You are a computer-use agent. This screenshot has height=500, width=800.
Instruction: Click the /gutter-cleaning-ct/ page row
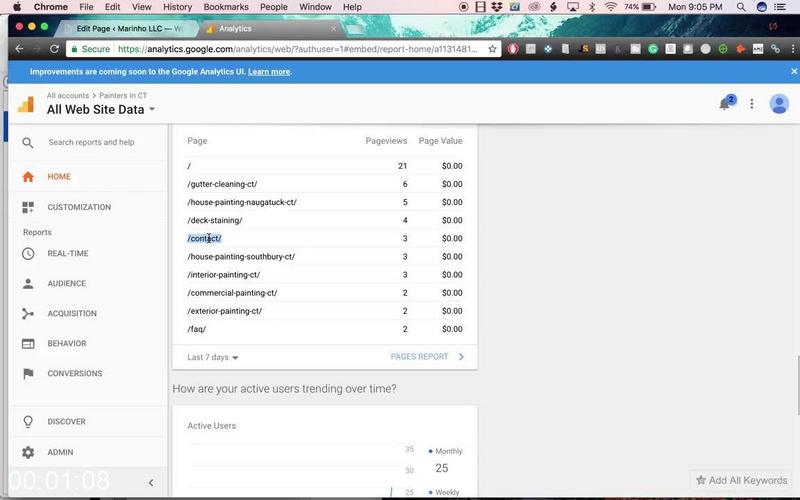324,184
